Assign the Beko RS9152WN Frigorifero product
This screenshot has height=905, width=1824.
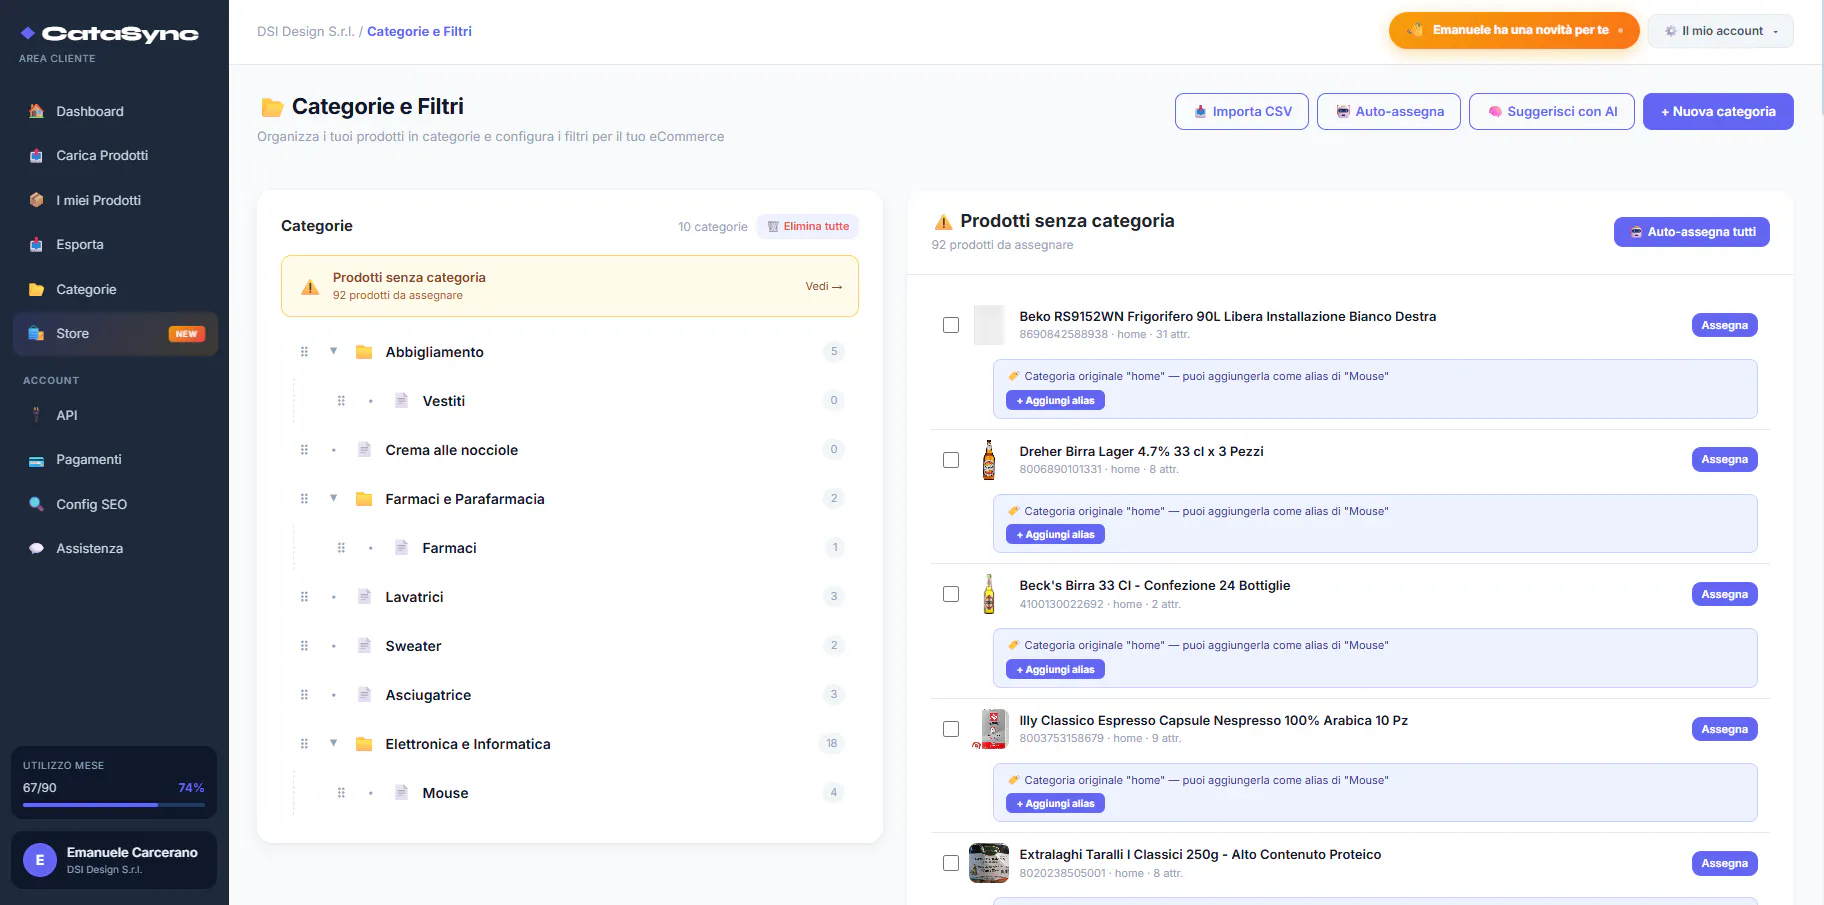click(1725, 325)
